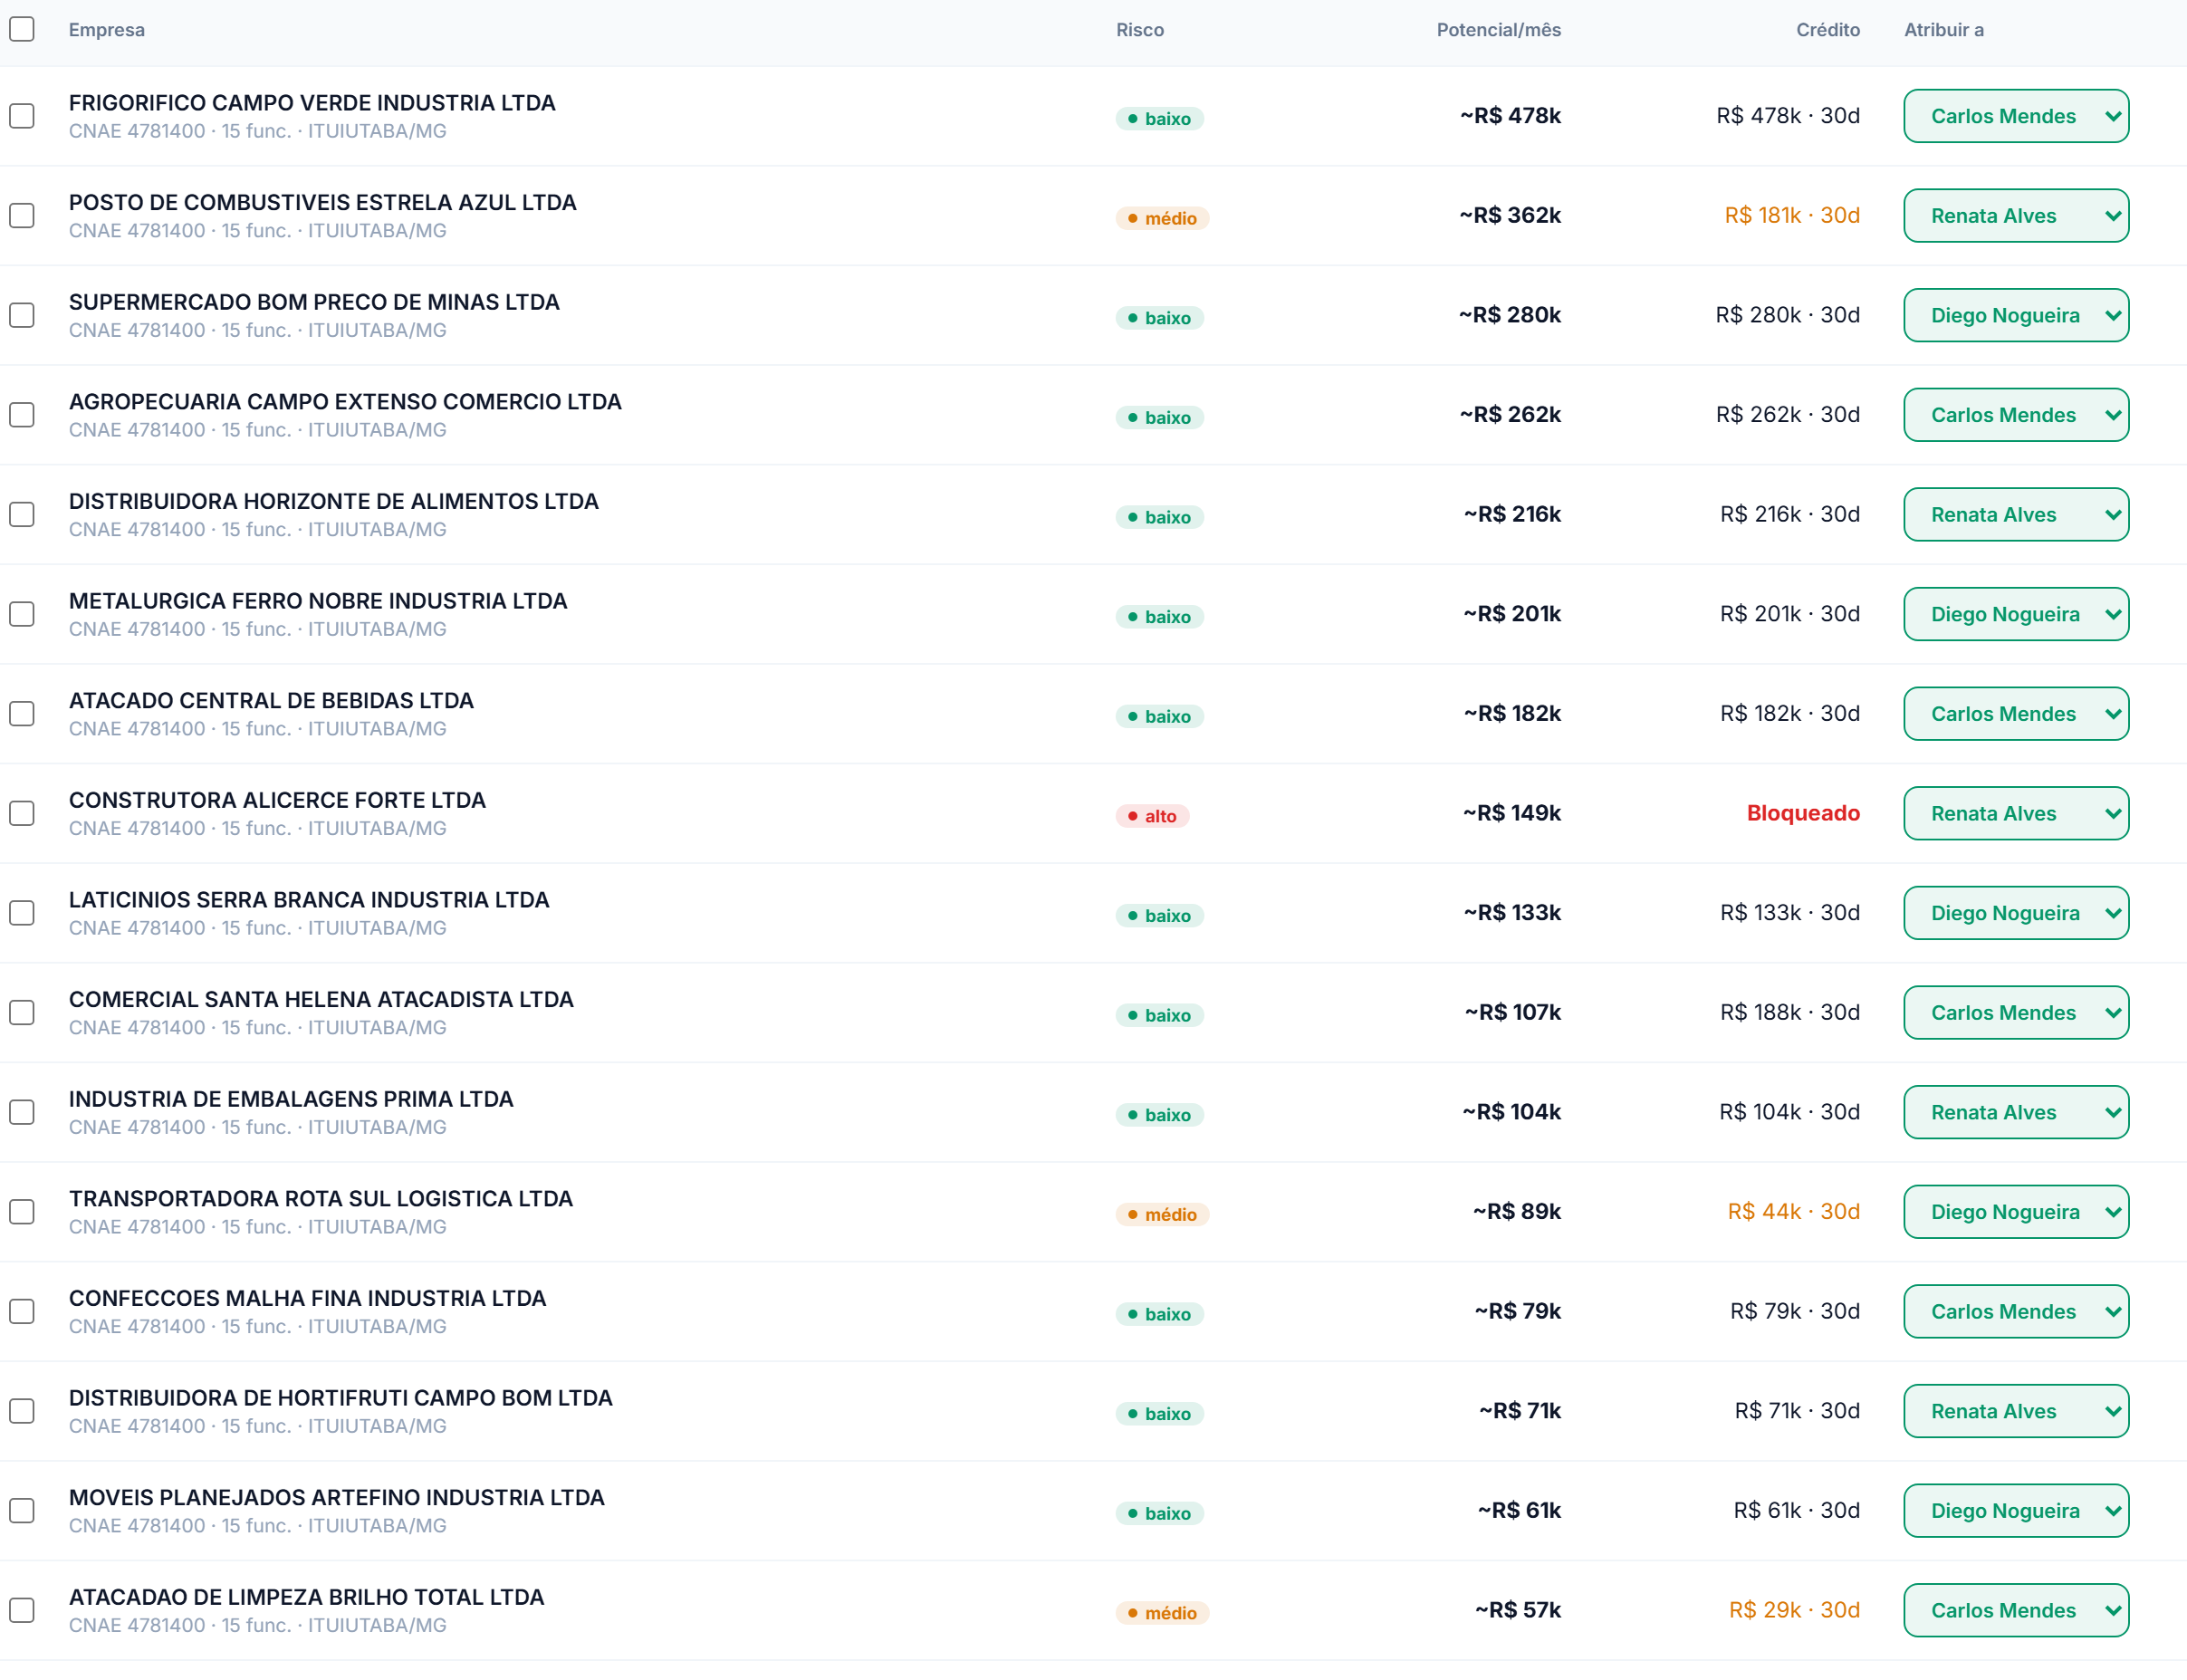This screenshot has height=1680, width=2187.
Task: Change assignee for DISTRIBUIDORA HORIZONTE DE ALIMENTOS
Action: (x=2016, y=515)
